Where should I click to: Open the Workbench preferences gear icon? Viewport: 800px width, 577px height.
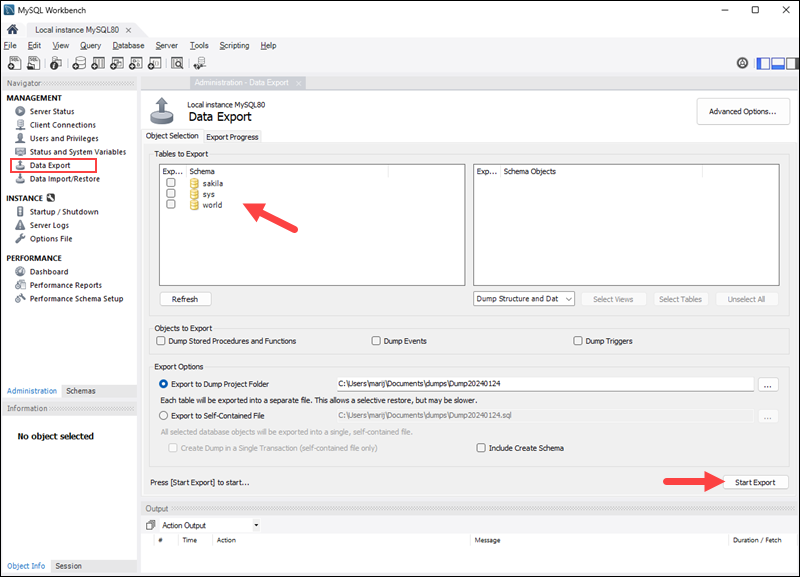pos(742,63)
